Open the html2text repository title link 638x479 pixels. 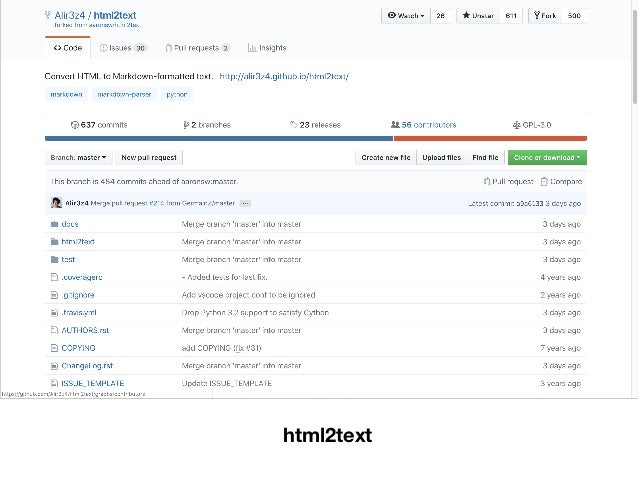click(115, 15)
